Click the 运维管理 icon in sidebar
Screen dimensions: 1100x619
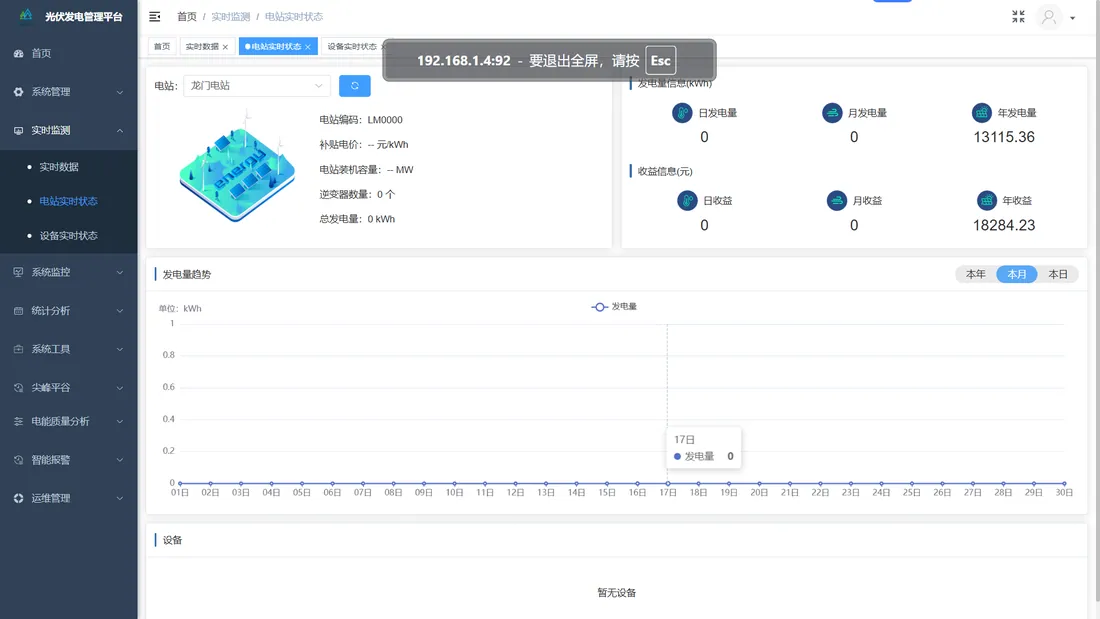click(18, 498)
